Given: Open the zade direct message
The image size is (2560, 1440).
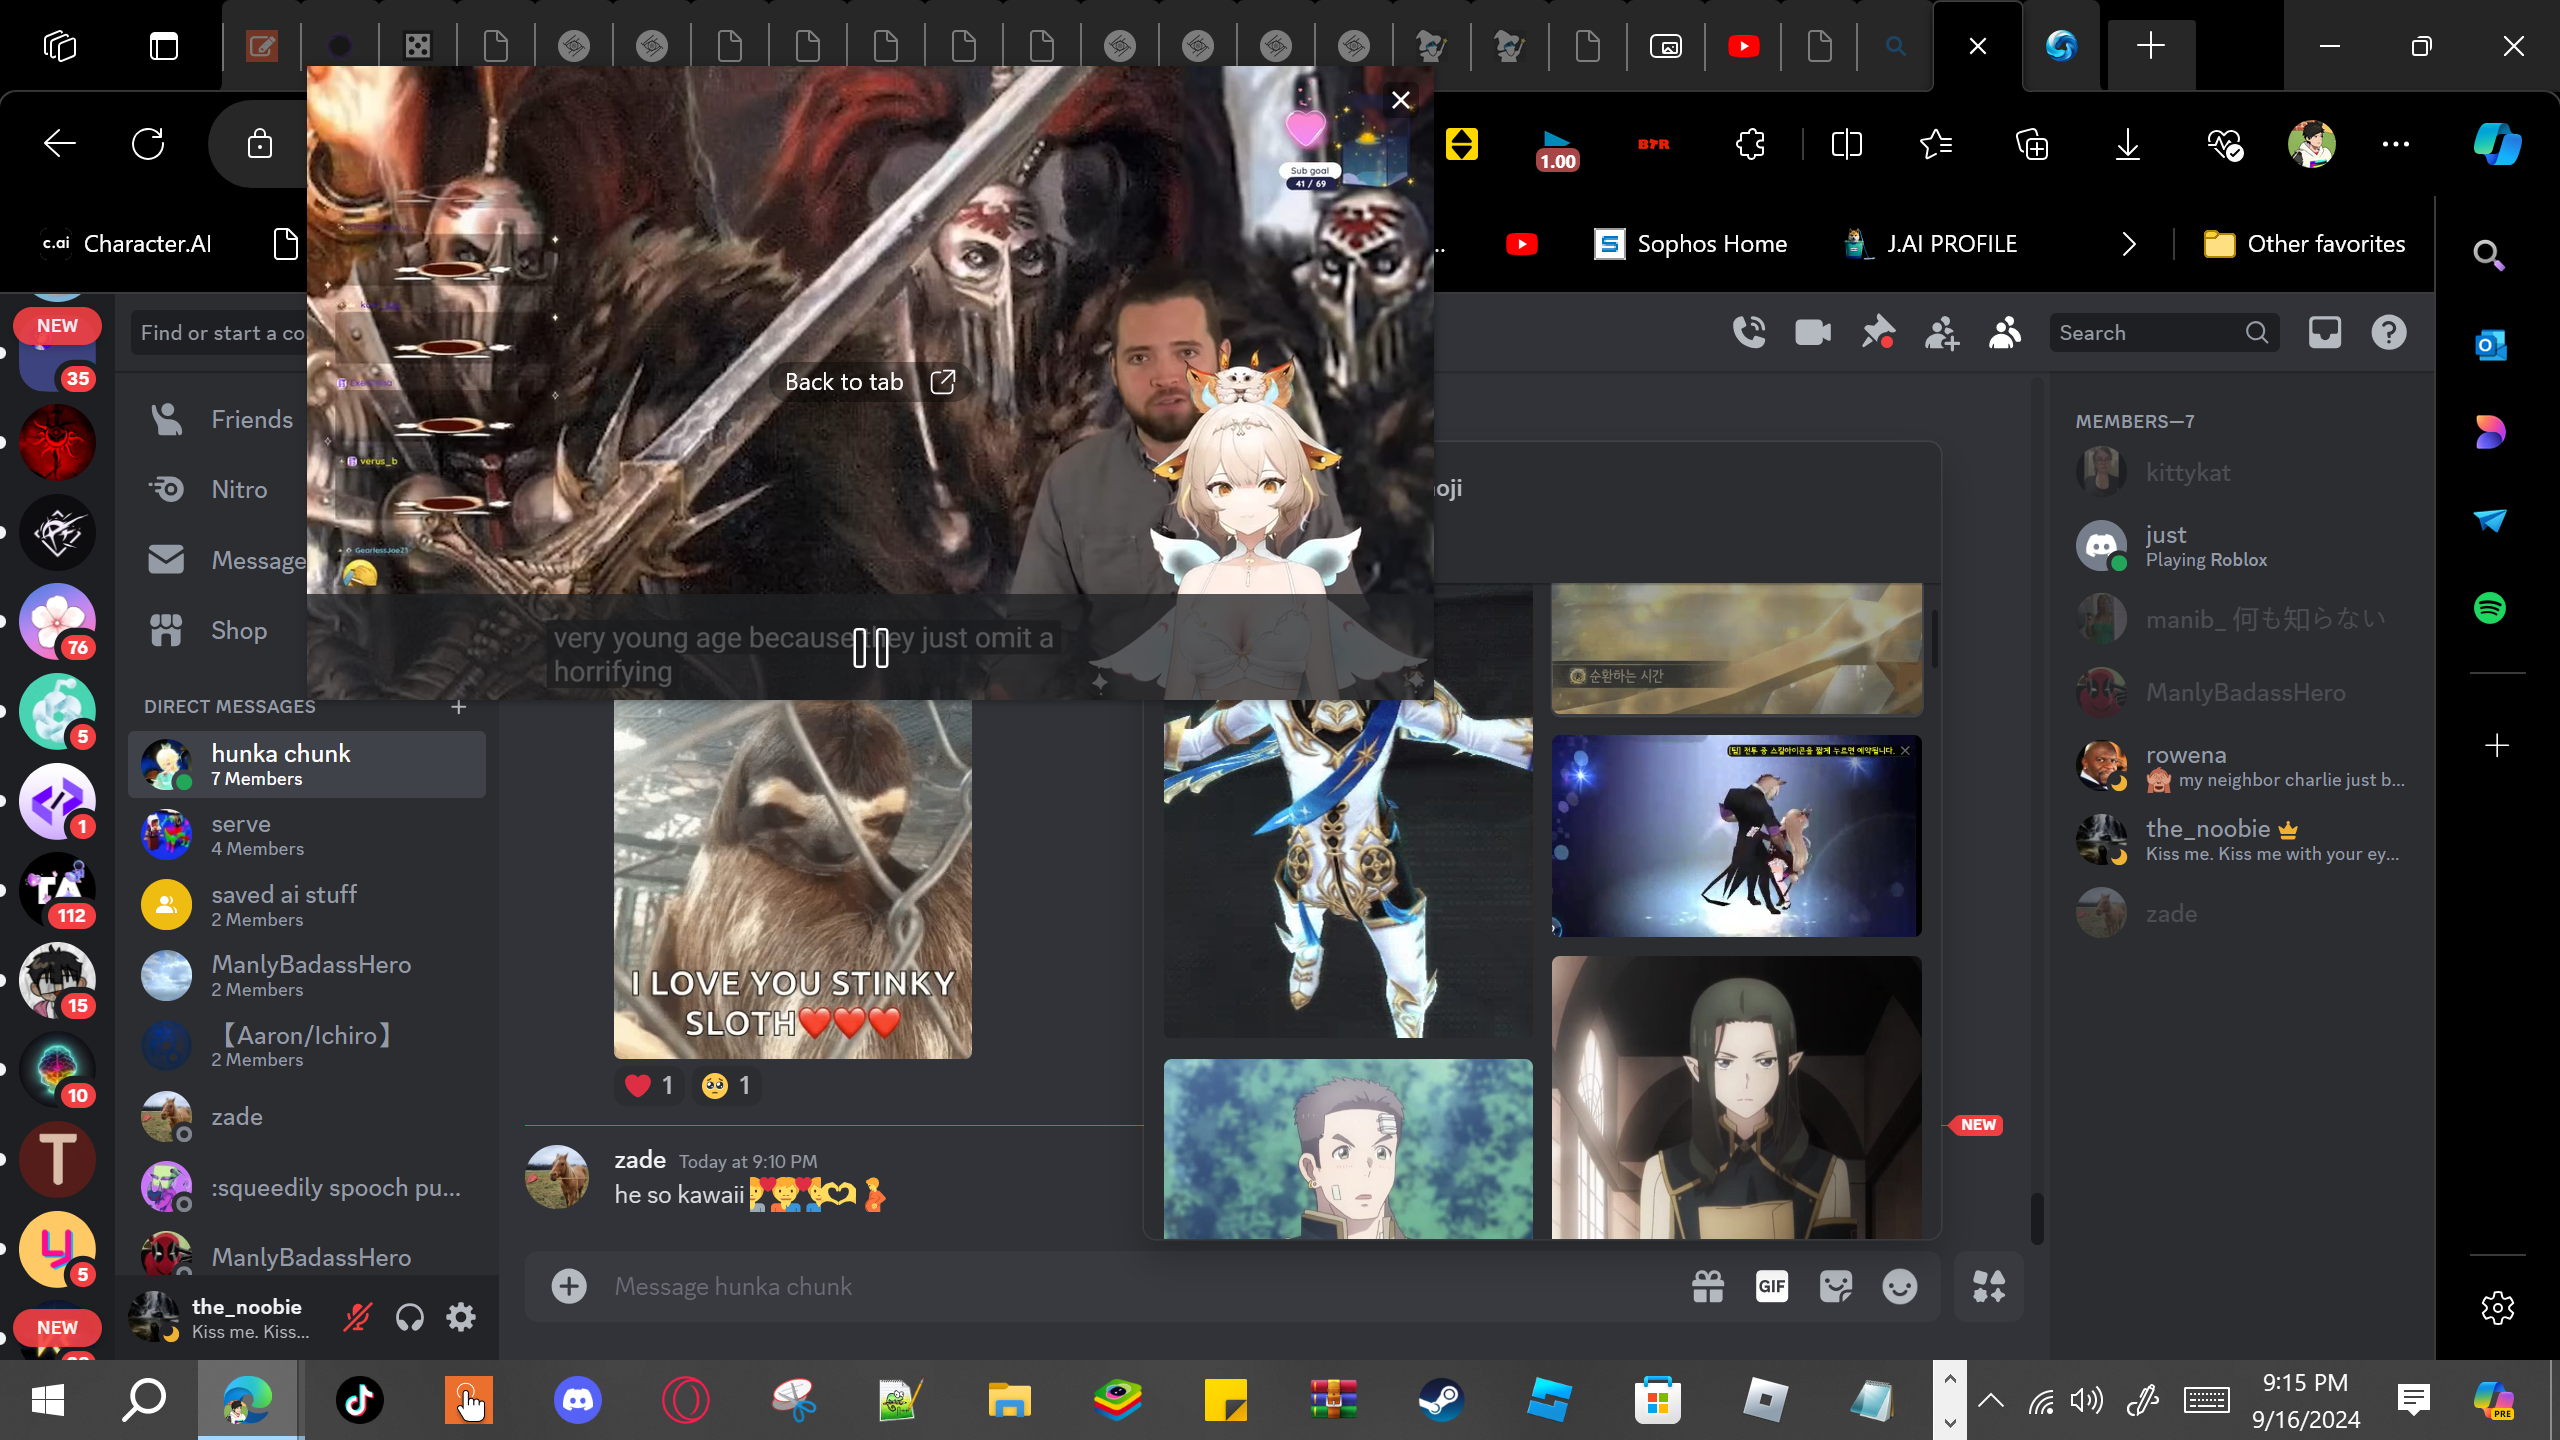Looking at the screenshot, I should tap(307, 1116).
